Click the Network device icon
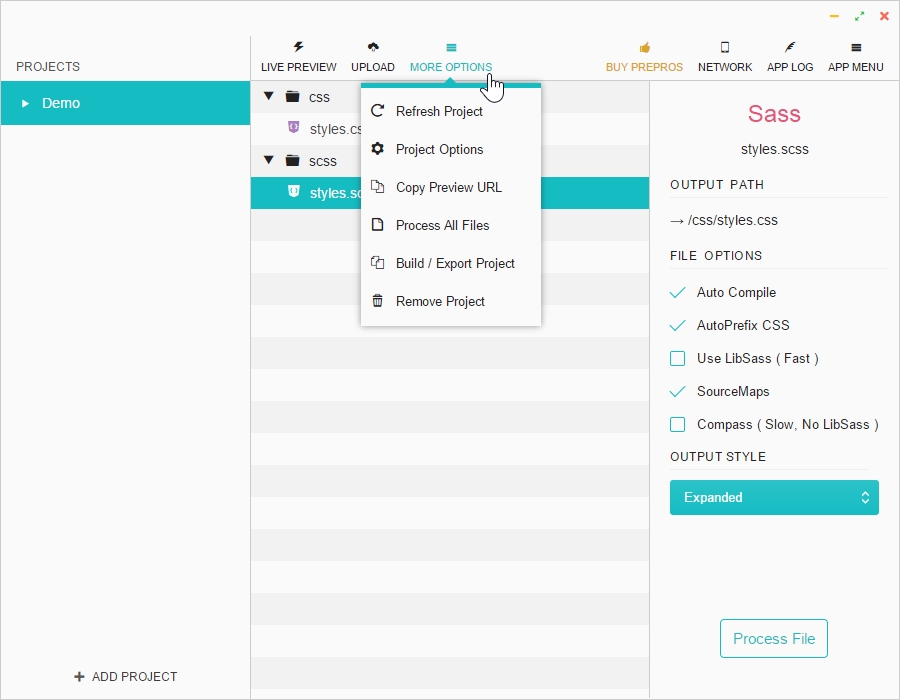The height and width of the screenshot is (700, 900). pyautogui.click(x=724, y=46)
